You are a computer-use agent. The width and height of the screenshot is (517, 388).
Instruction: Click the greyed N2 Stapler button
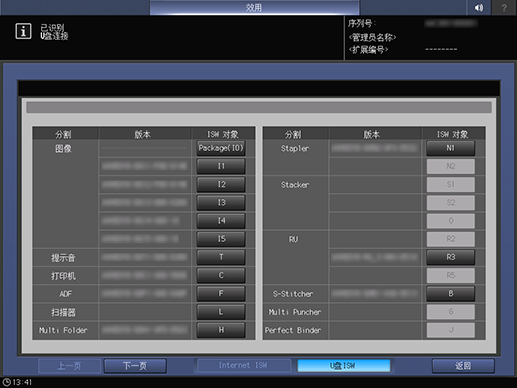click(x=451, y=166)
